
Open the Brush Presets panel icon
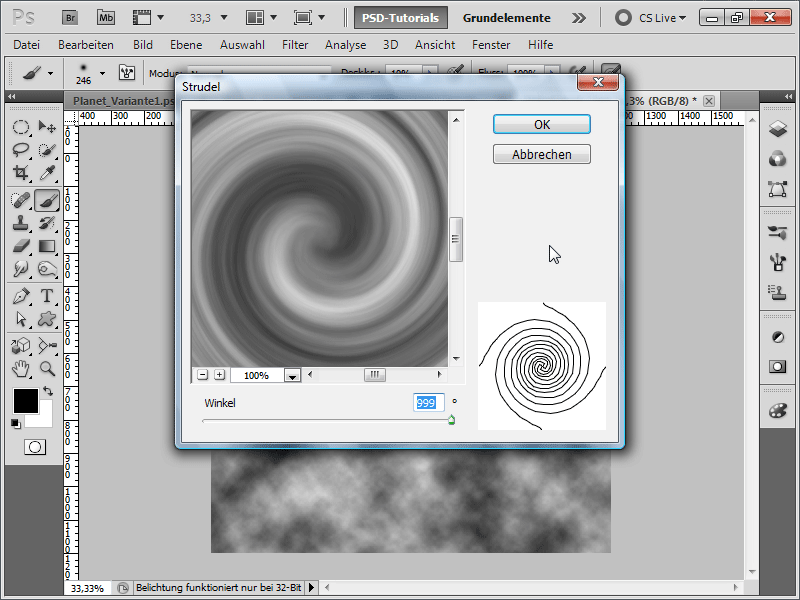778,233
